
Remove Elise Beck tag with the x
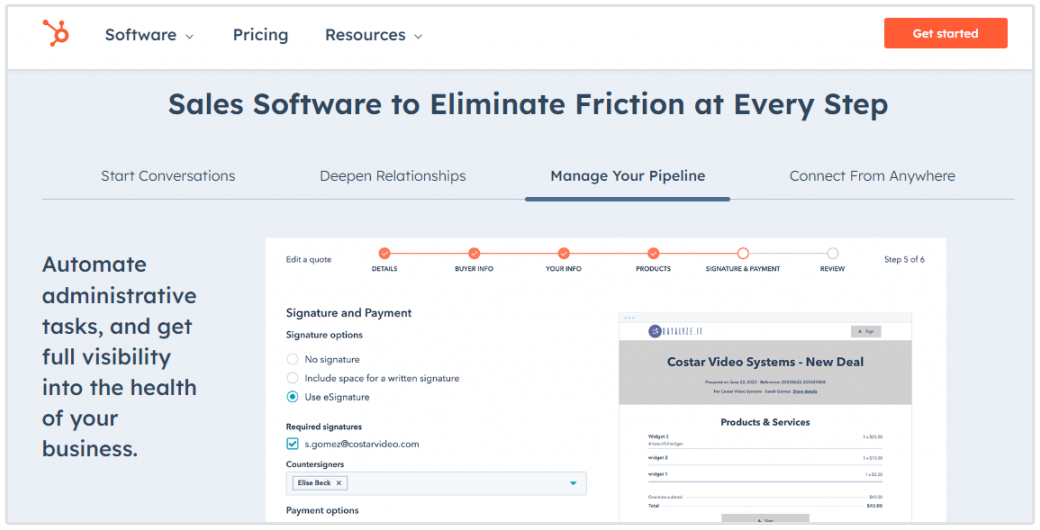click(x=339, y=483)
